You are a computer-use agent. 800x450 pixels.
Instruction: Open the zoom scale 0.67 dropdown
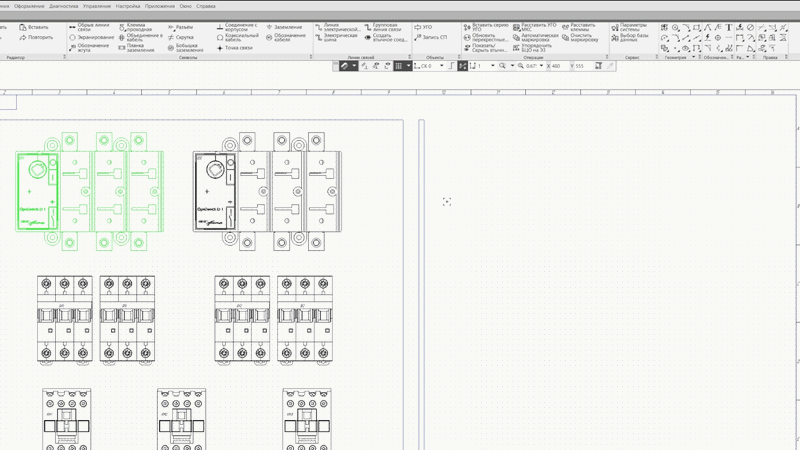pyautogui.click(x=541, y=66)
